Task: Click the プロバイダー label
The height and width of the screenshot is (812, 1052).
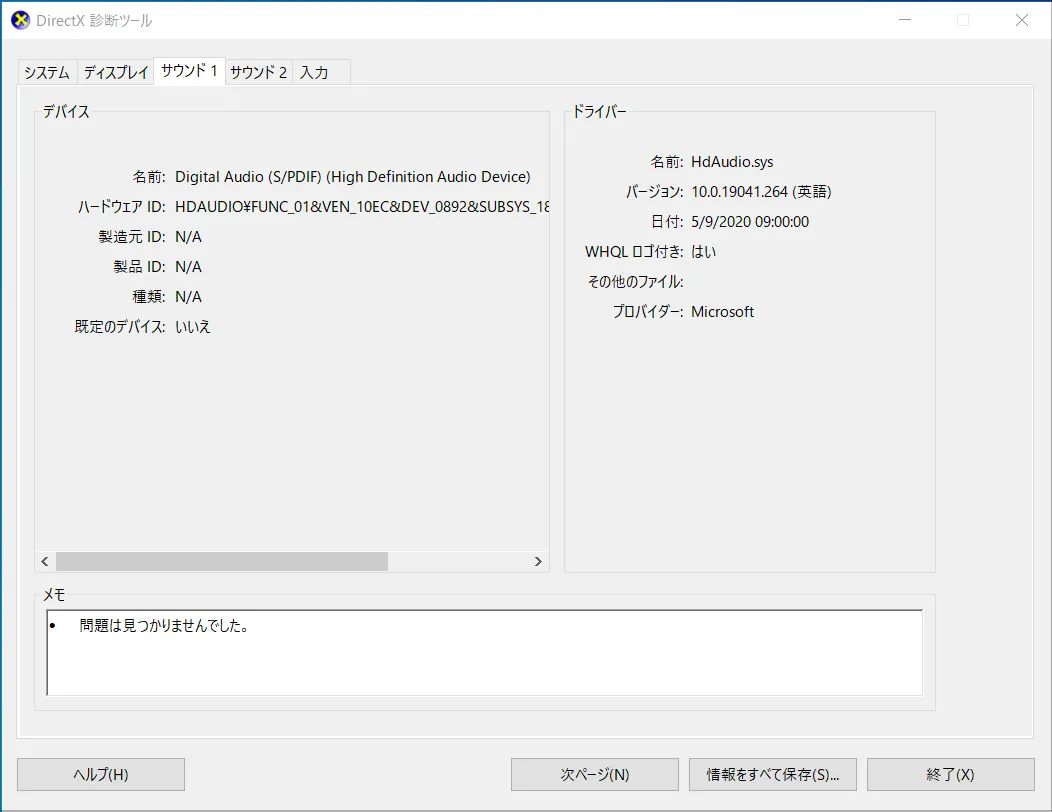Action: click(648, 312)
